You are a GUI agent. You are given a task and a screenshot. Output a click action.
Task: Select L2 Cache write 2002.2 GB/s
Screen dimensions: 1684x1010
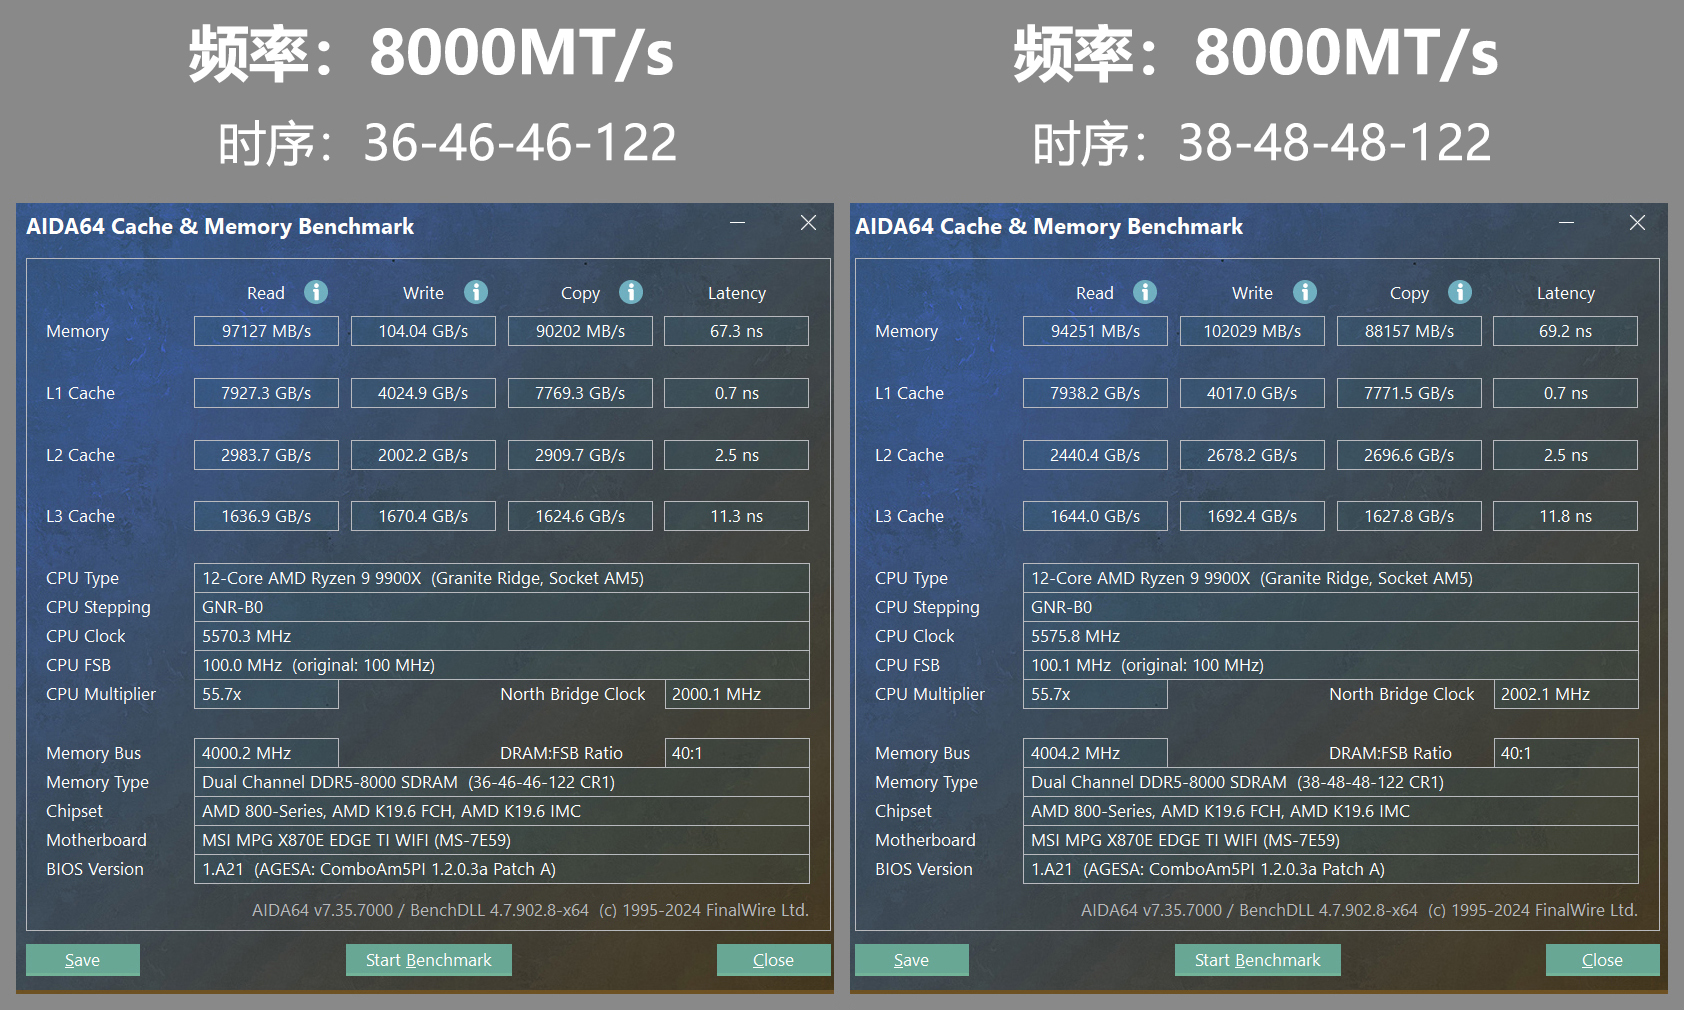(423, 455)
